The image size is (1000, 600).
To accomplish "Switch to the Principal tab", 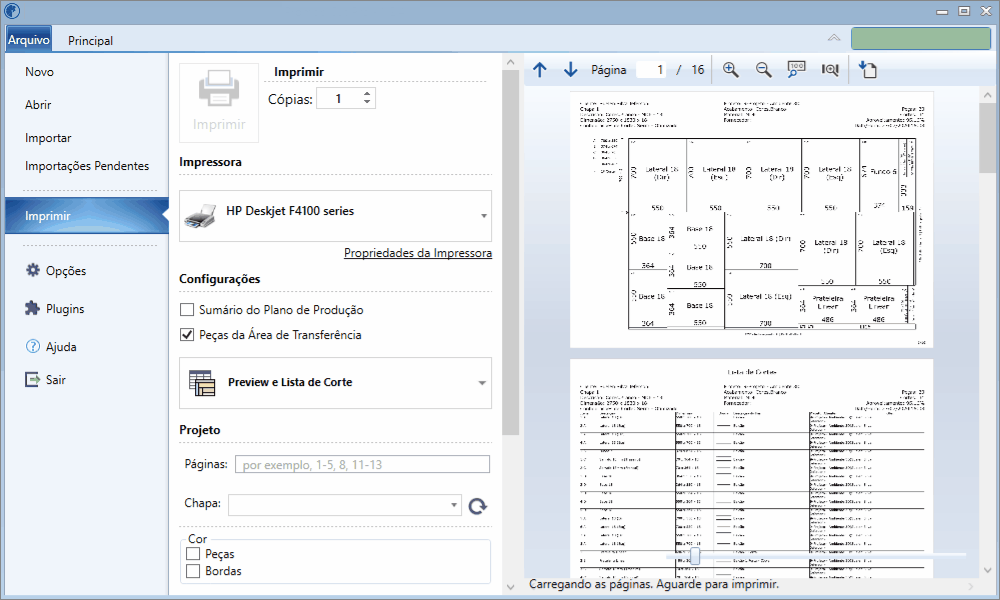I will click(x=91, y=40).
